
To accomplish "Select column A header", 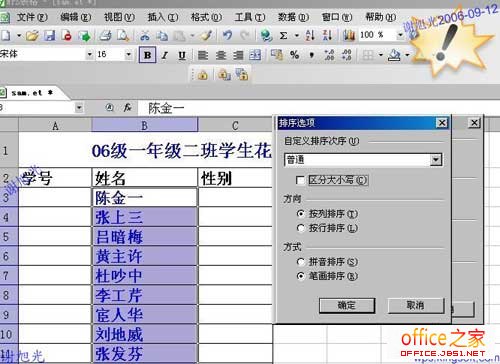I will point(55,126).
